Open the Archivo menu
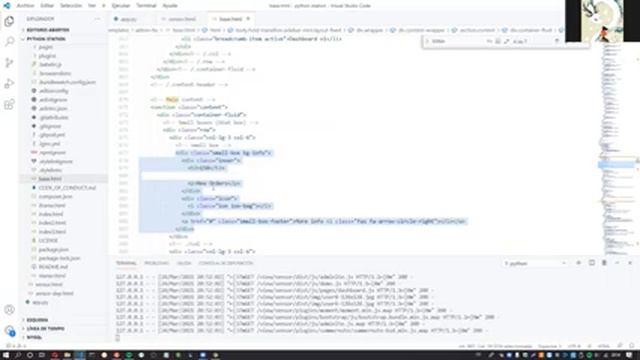This screenshot has height=360, width=640. pos(25,6)
